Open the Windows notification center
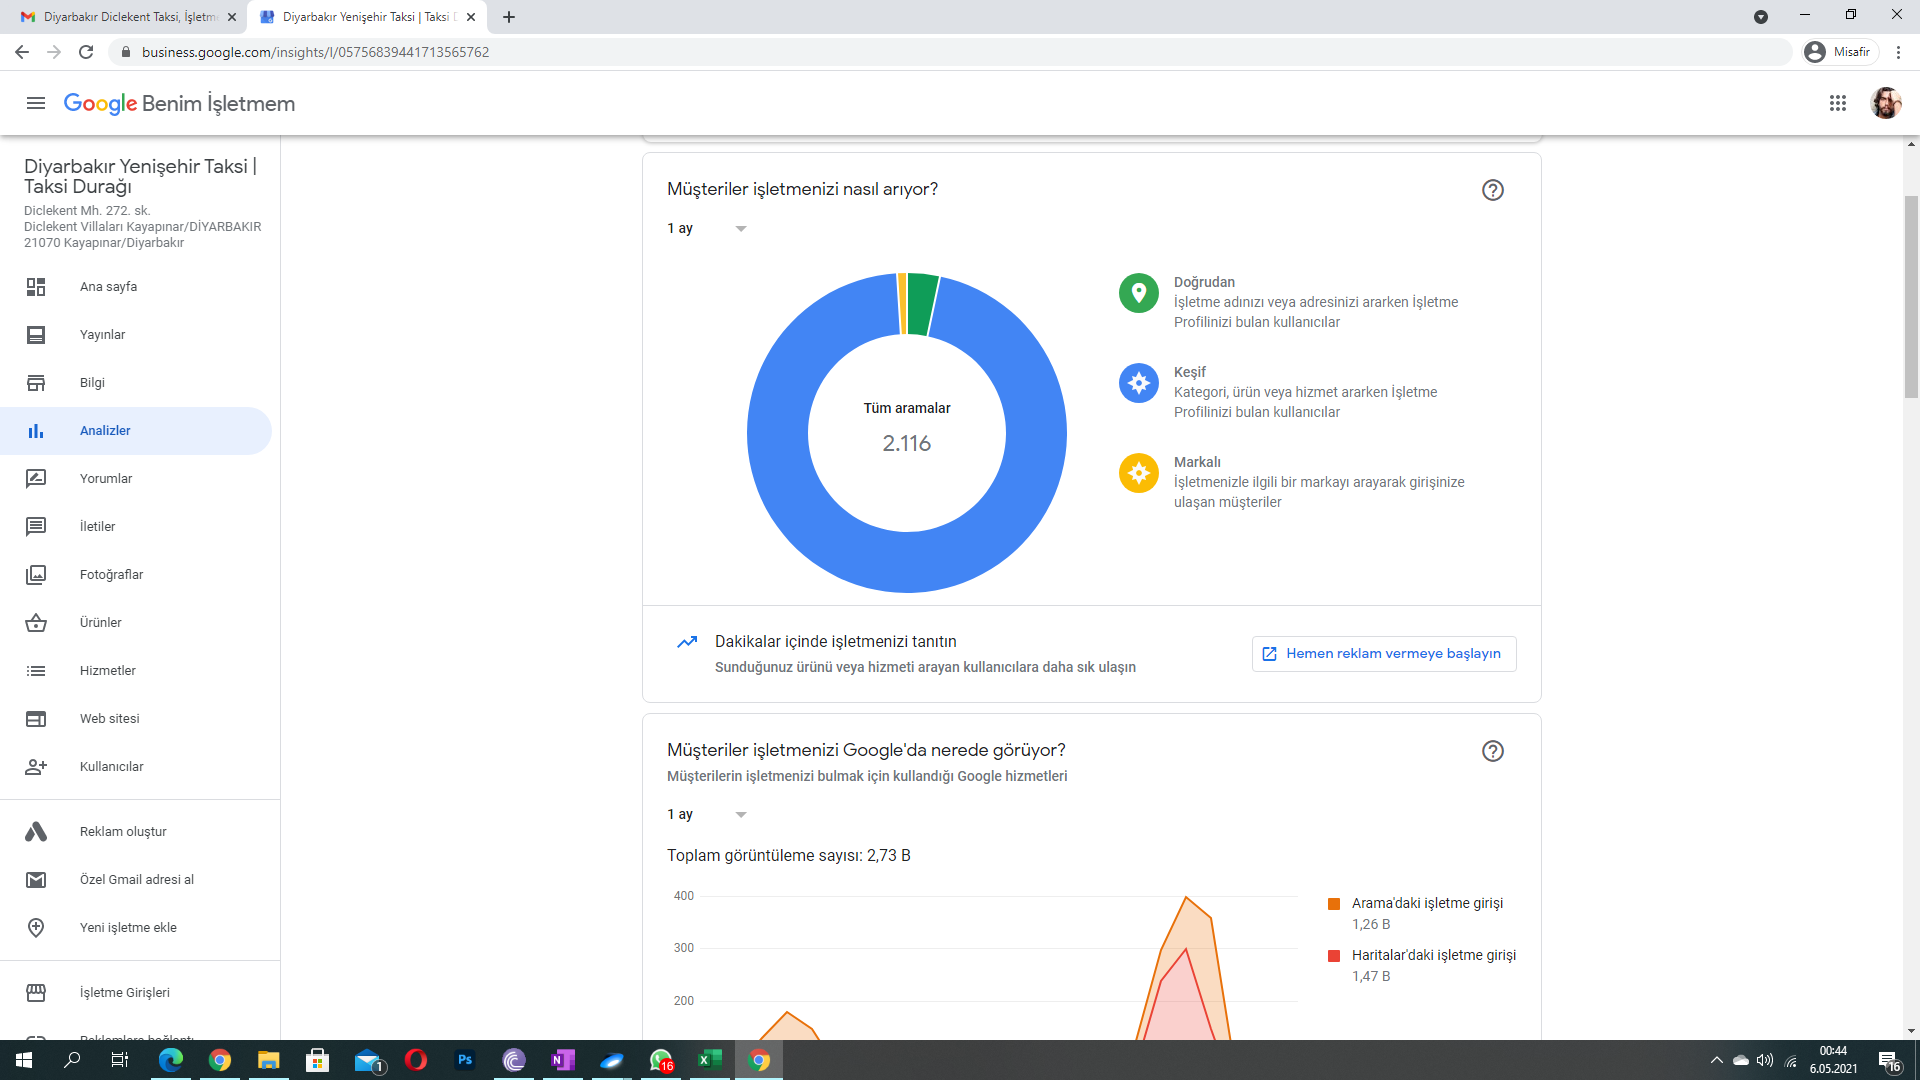The height and width of the screenshot is (1080, 1920). coord(1889,1060)
